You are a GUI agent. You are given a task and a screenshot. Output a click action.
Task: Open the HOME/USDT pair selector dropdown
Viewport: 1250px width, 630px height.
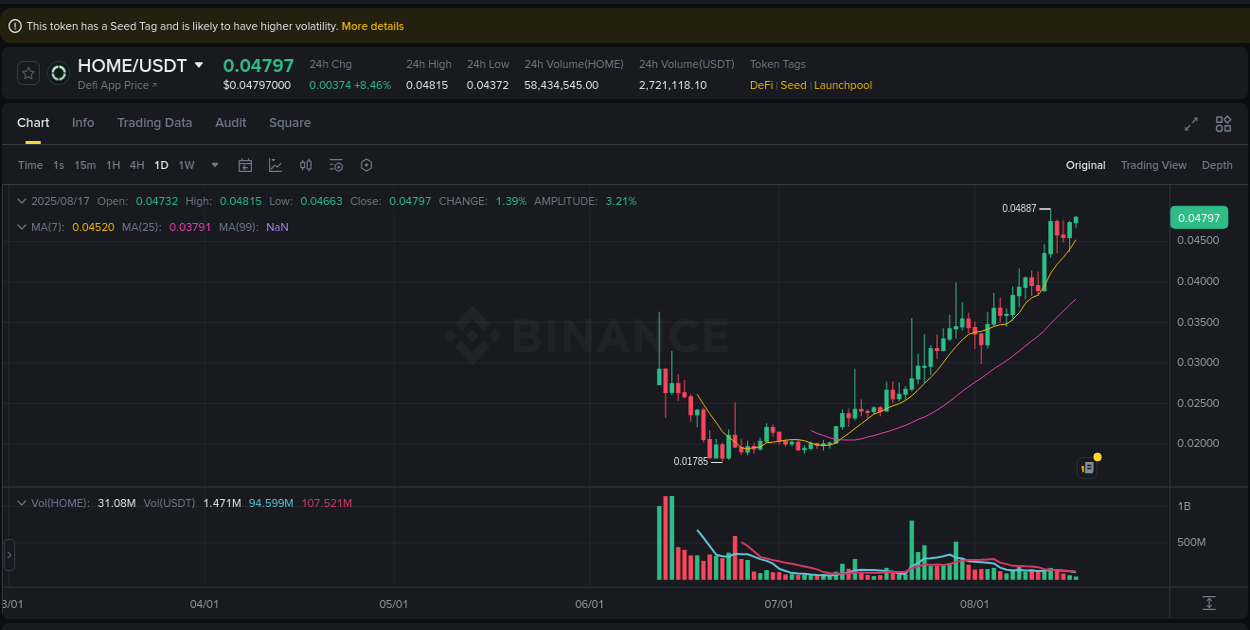point(199,64)
